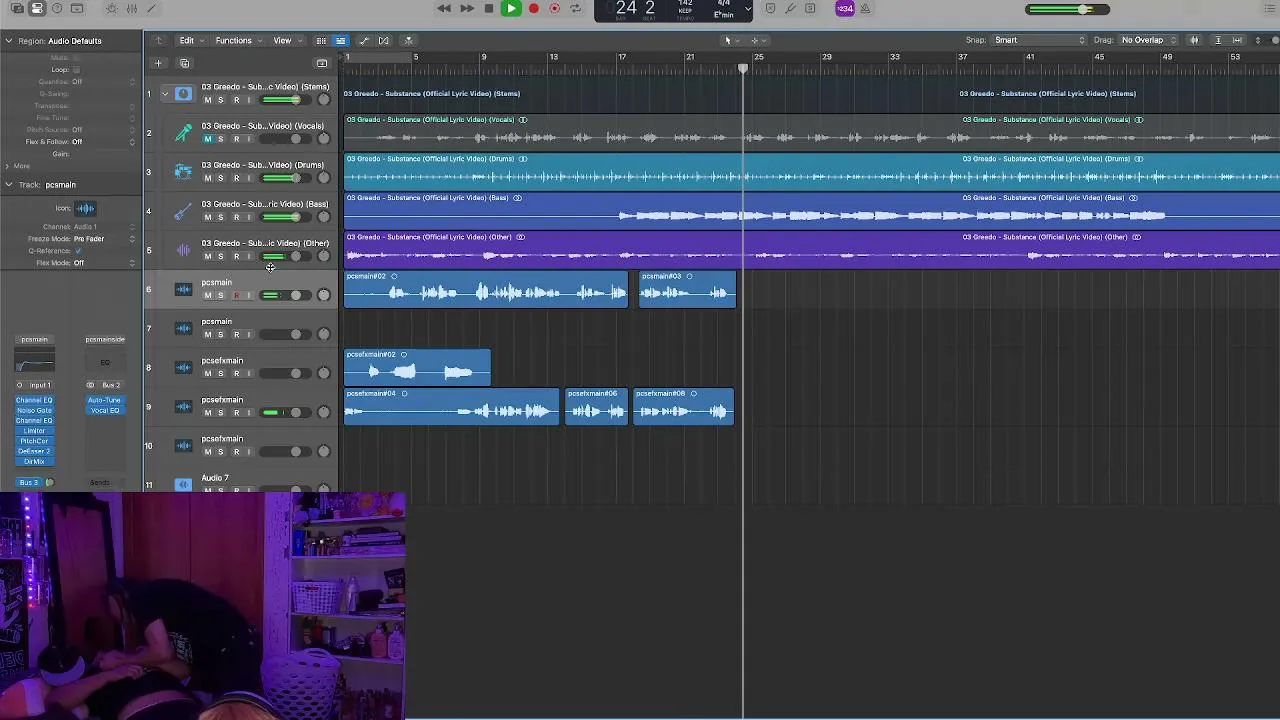
Task: Rewind the transport
Action: pos(444,9)
